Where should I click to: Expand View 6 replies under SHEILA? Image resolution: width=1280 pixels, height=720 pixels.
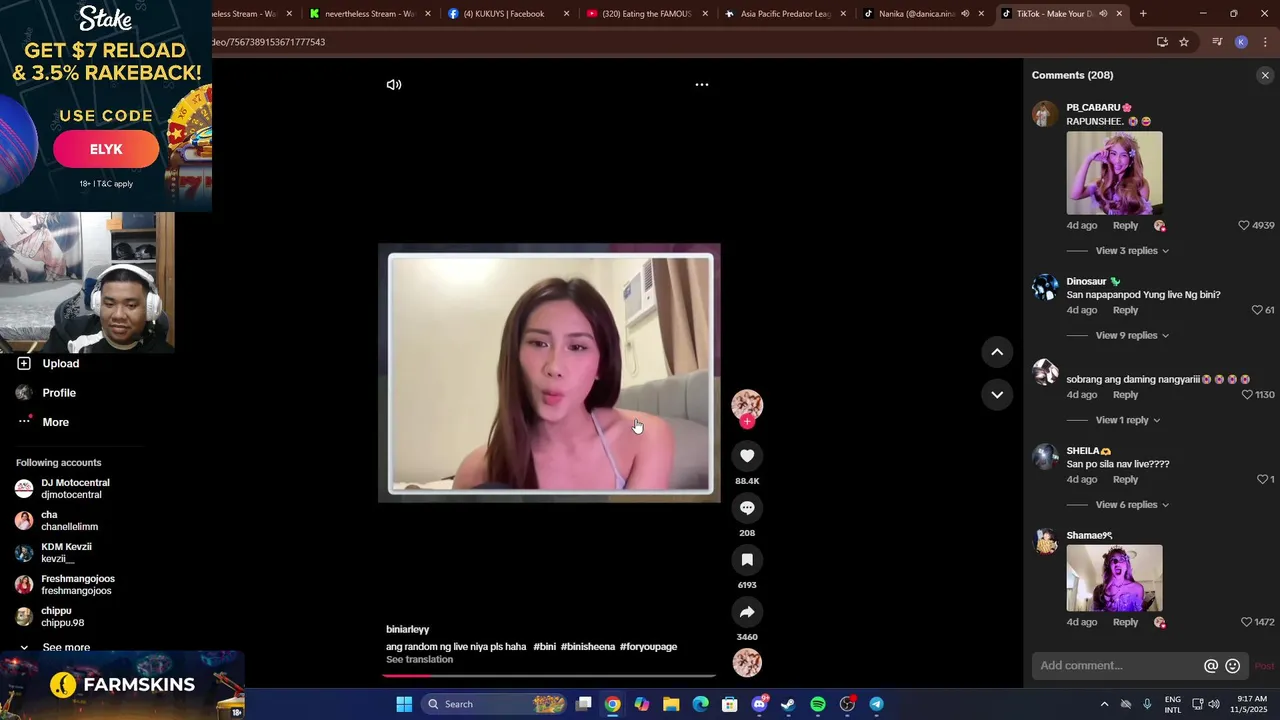1132,505
